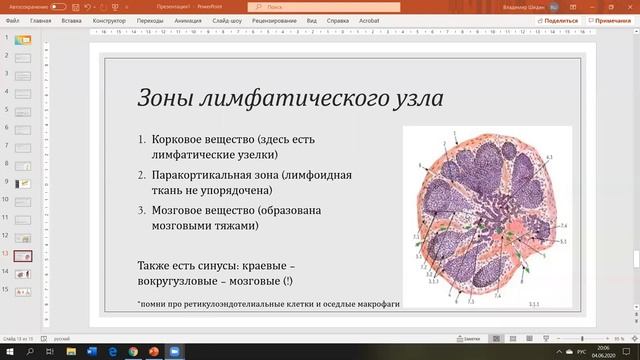Open the Вид tab
Image resolution: width=640 pixels, height=360 pixels.
pos(311,20)
